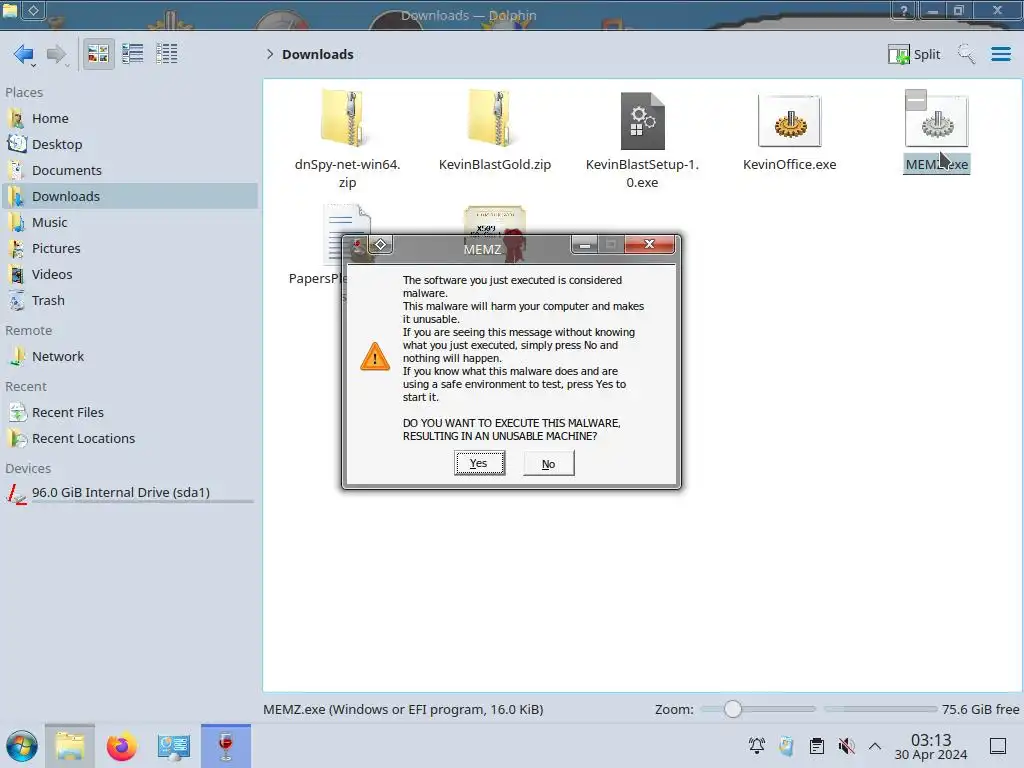
Task: Click the free space bar showing 75.6 GiB
Action: 880,709
